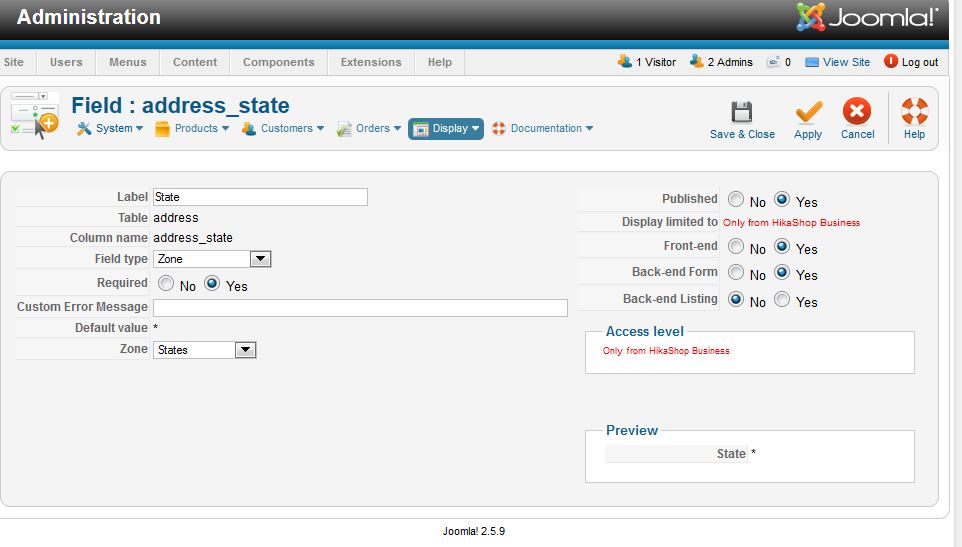The image size is (962, 547).
Task: Set Back-end Listing to No
Action: (x=736, y=299)
